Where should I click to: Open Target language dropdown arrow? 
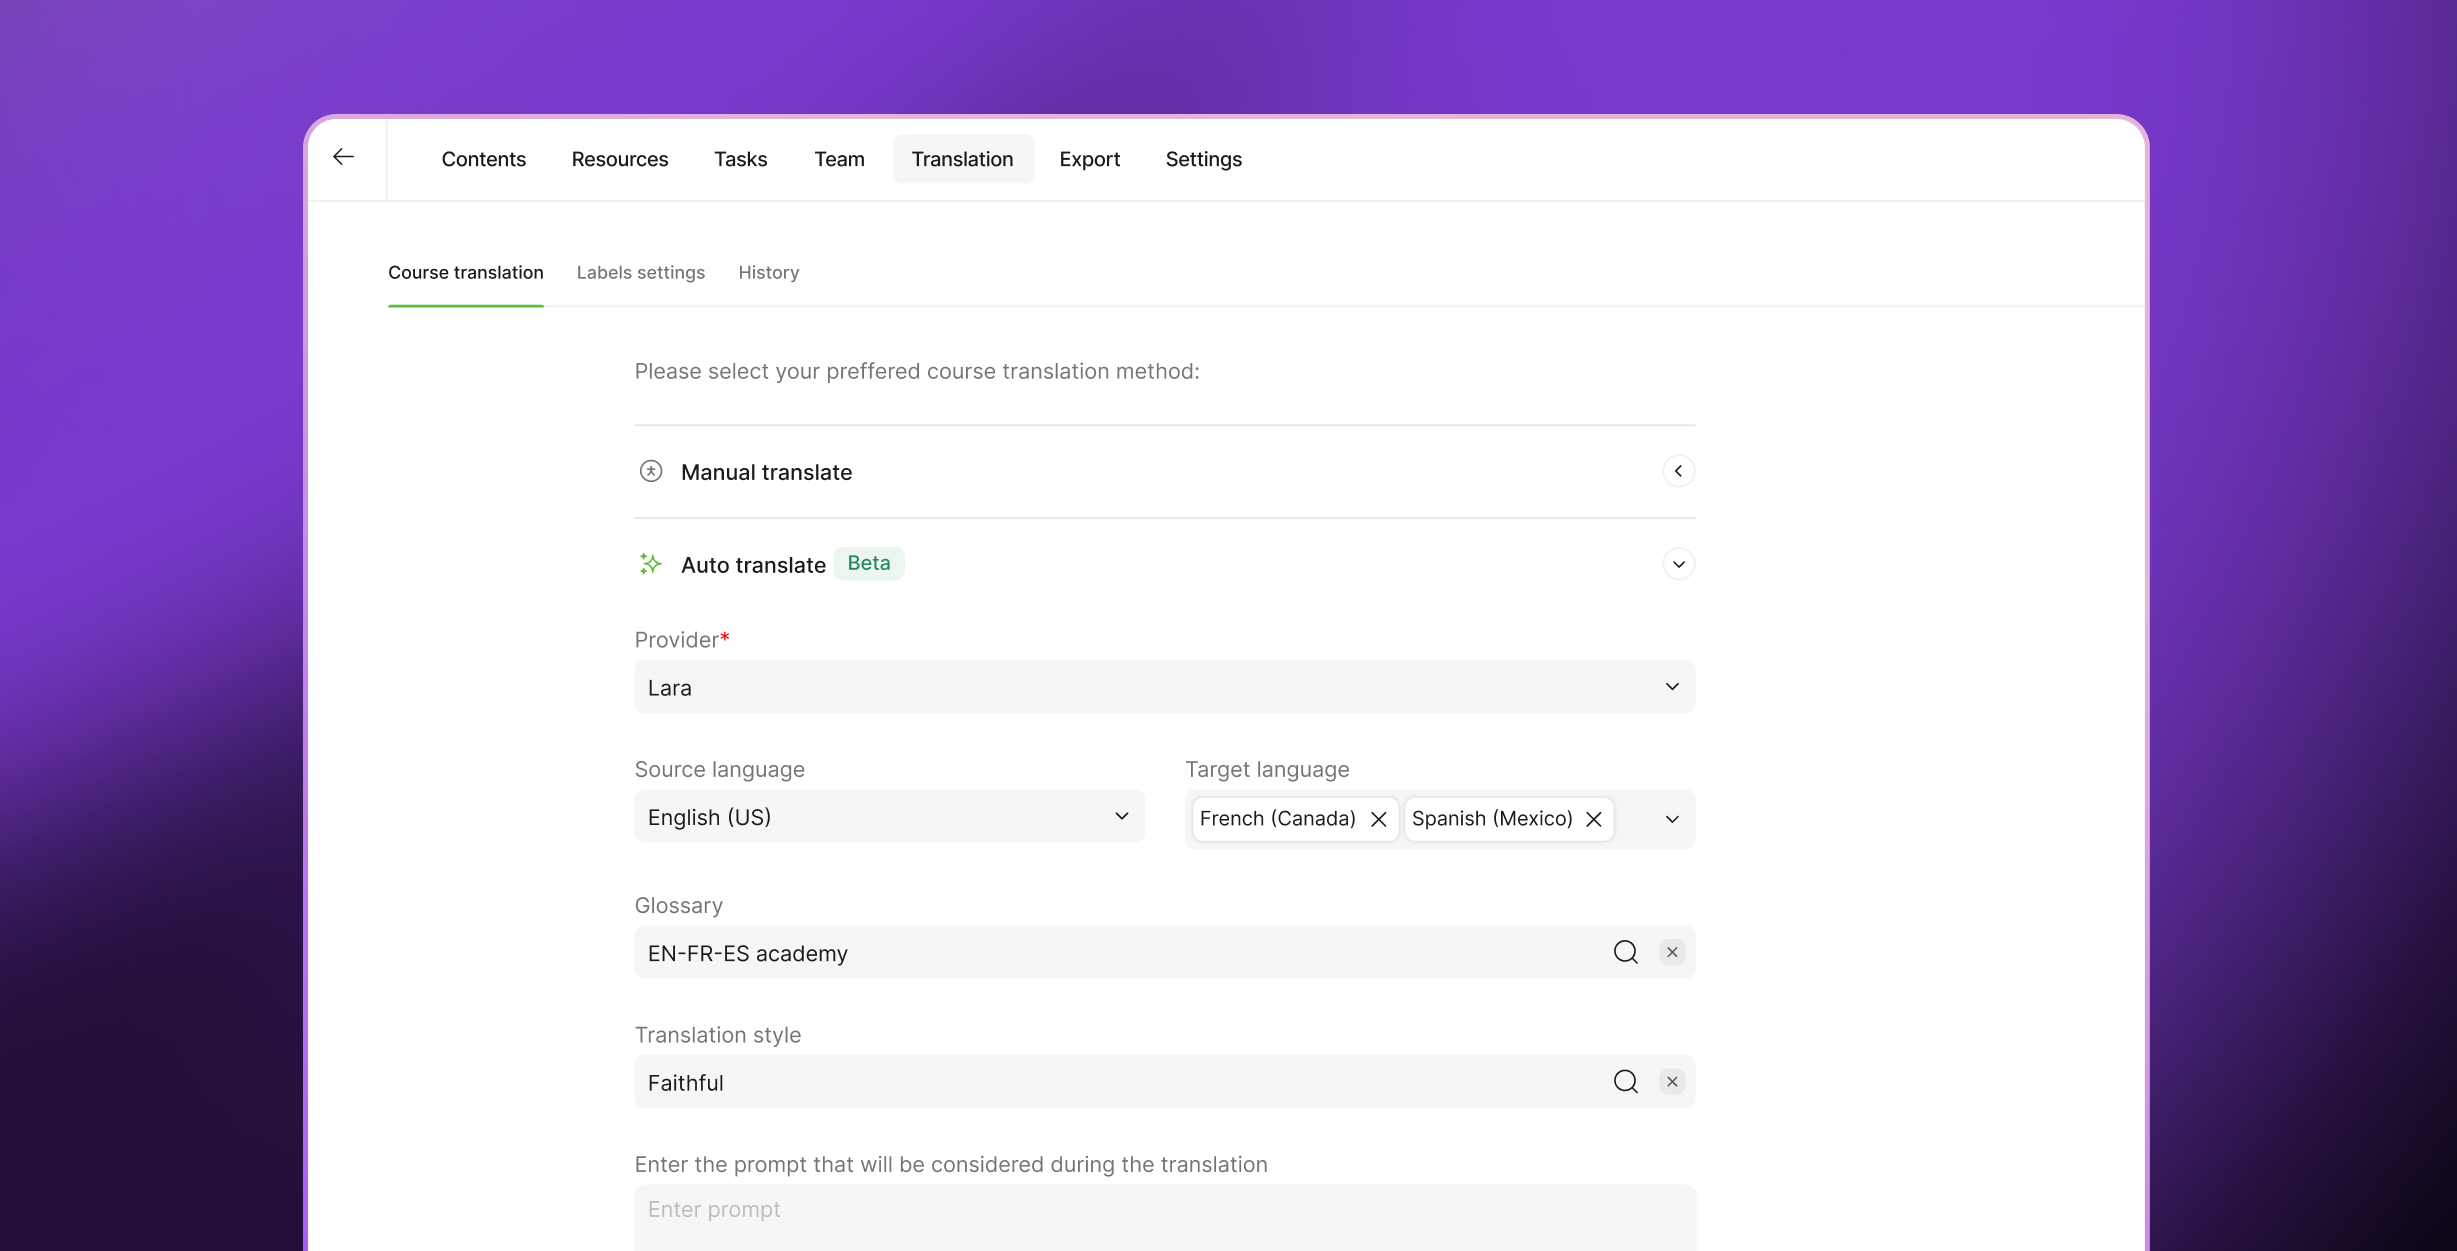(x=1672, y=819)
